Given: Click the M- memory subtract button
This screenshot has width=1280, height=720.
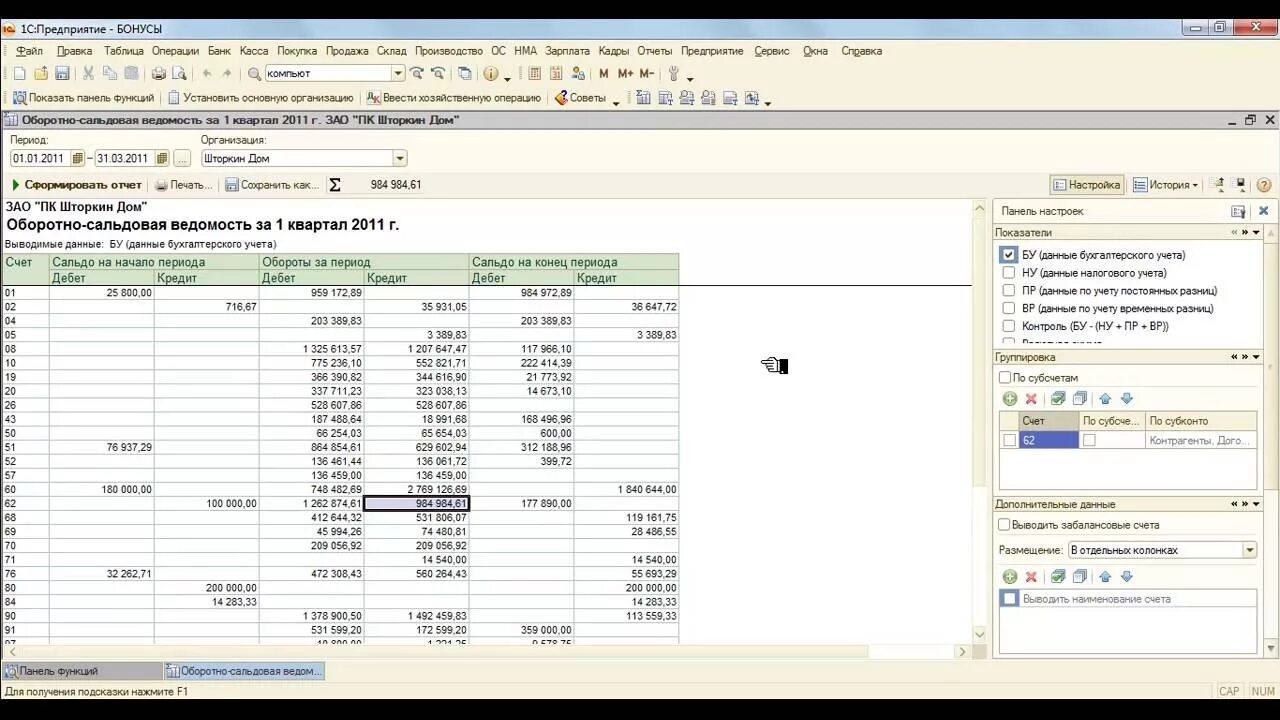Looking at the screenshot, I should 646,73.
